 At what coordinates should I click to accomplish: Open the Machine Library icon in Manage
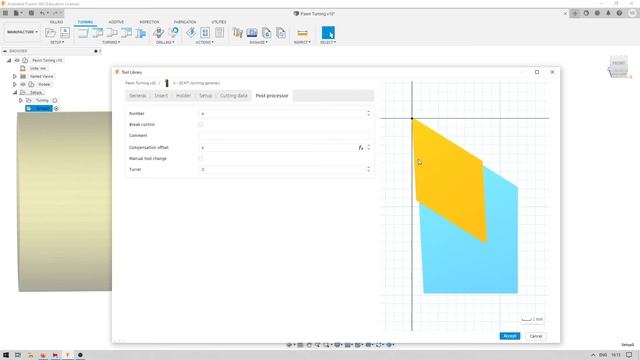point(252,33)
